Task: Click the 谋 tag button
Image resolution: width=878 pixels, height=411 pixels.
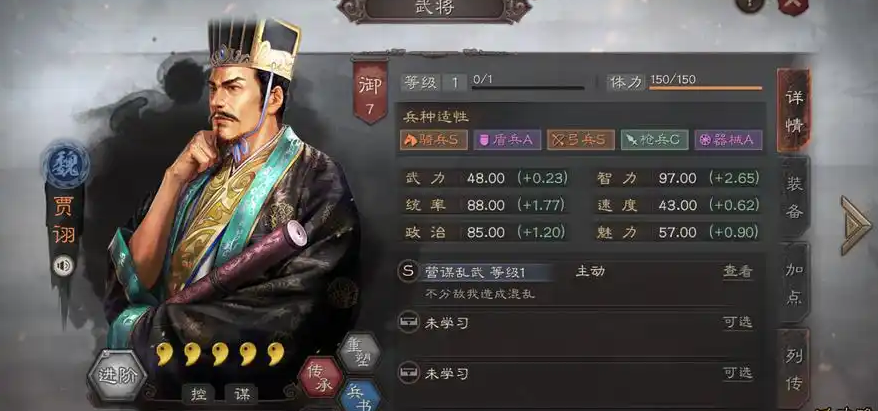Action: (x=241, y=394)
